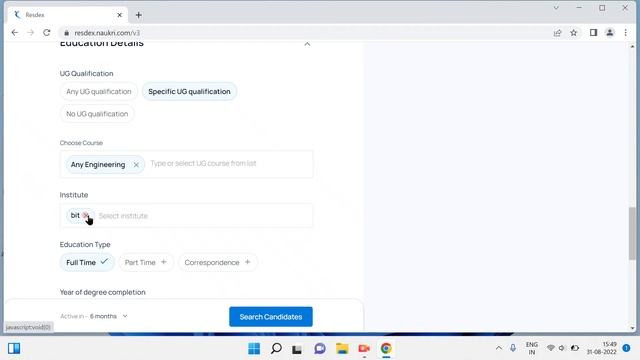Open Chrome three-dot menu
This screenshot has height=360, width=640.
(x=625, y=33)
